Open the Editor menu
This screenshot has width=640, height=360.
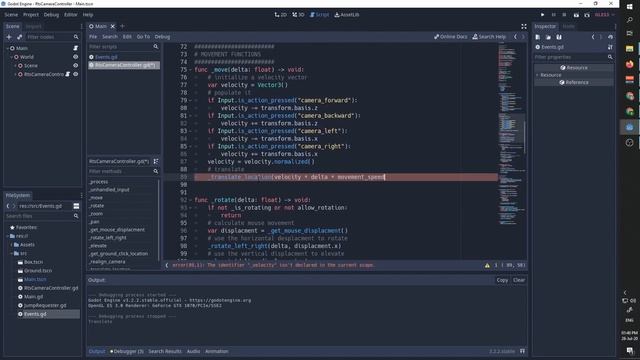click(x=70, y=15)
